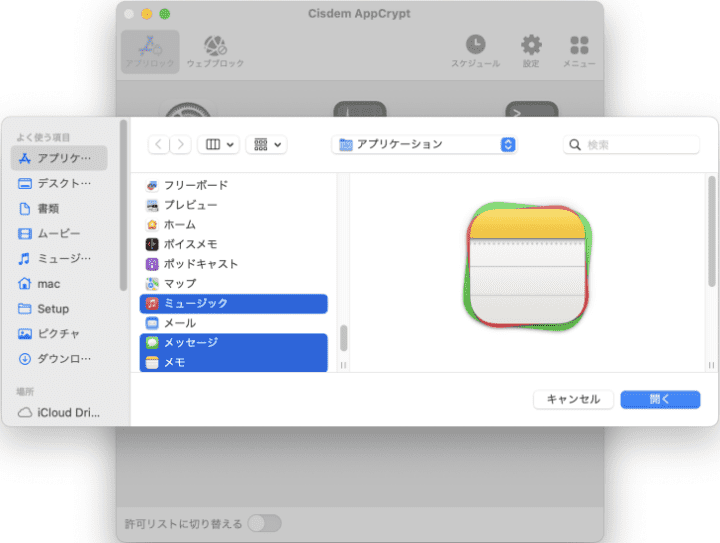
Task: Click the キャンセル button
Action: click(573, 399)
